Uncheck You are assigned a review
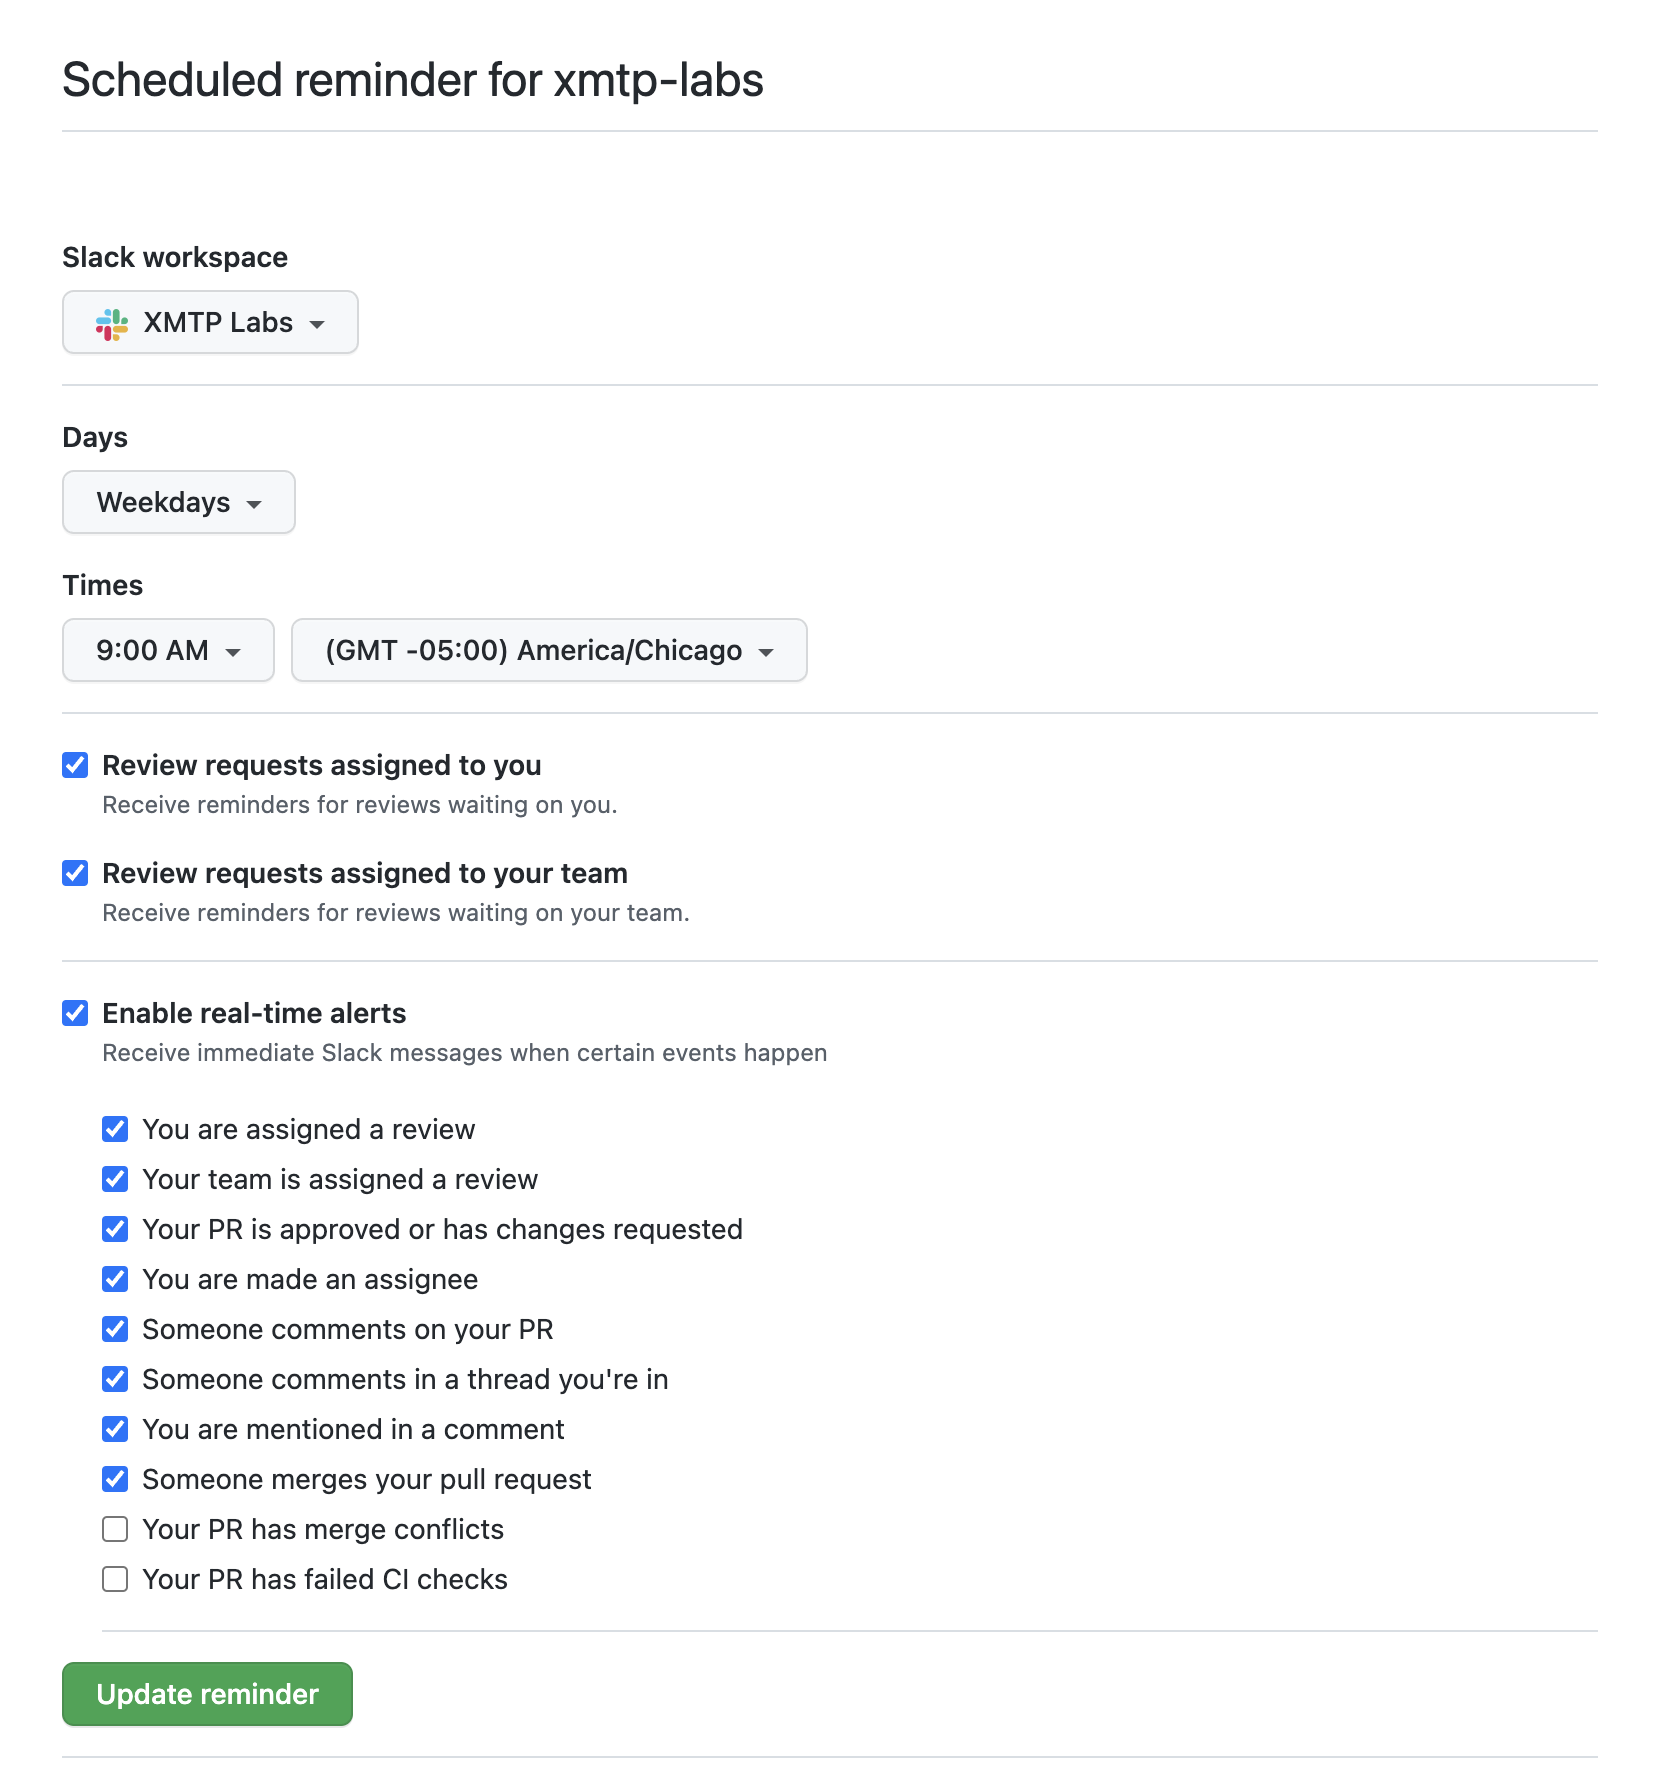1668x1786 pixels. pyautogui.click(x=115, y=1129)
